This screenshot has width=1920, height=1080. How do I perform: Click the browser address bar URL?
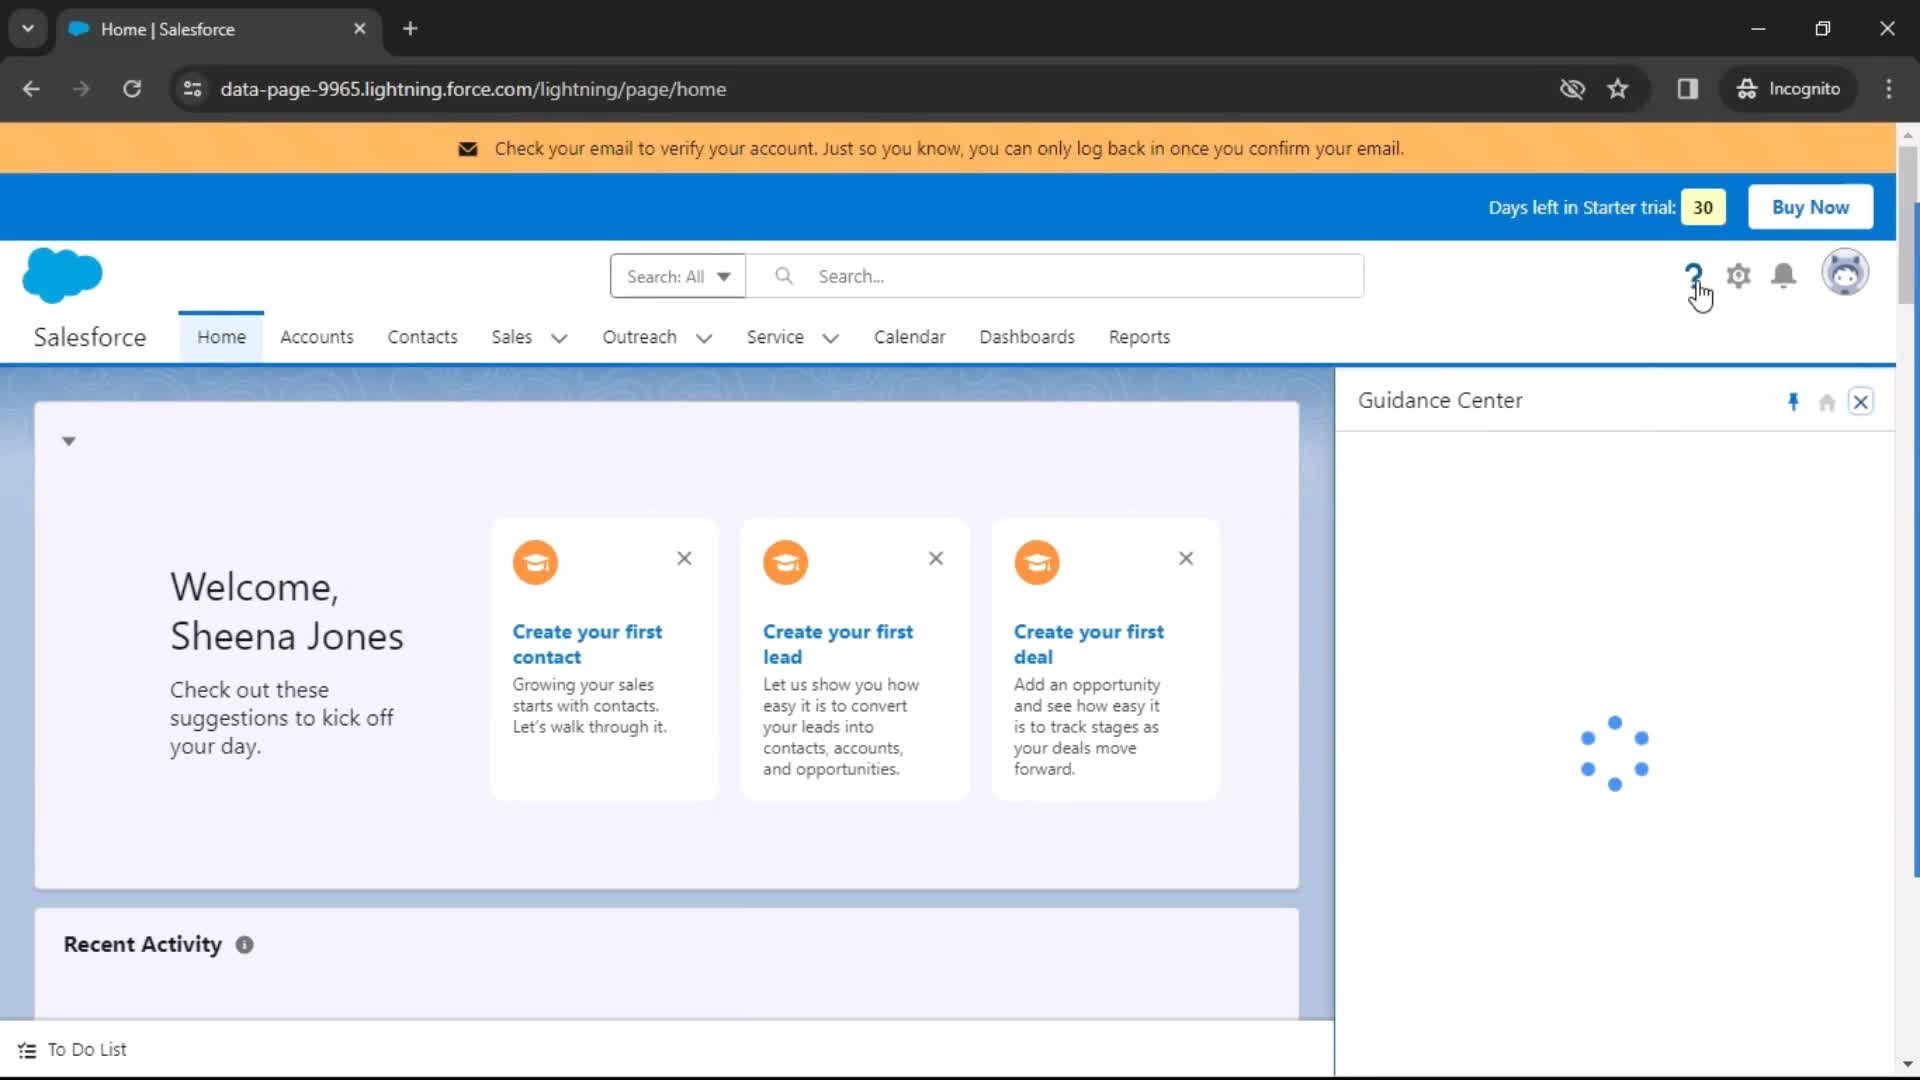(x=473, y=89)
